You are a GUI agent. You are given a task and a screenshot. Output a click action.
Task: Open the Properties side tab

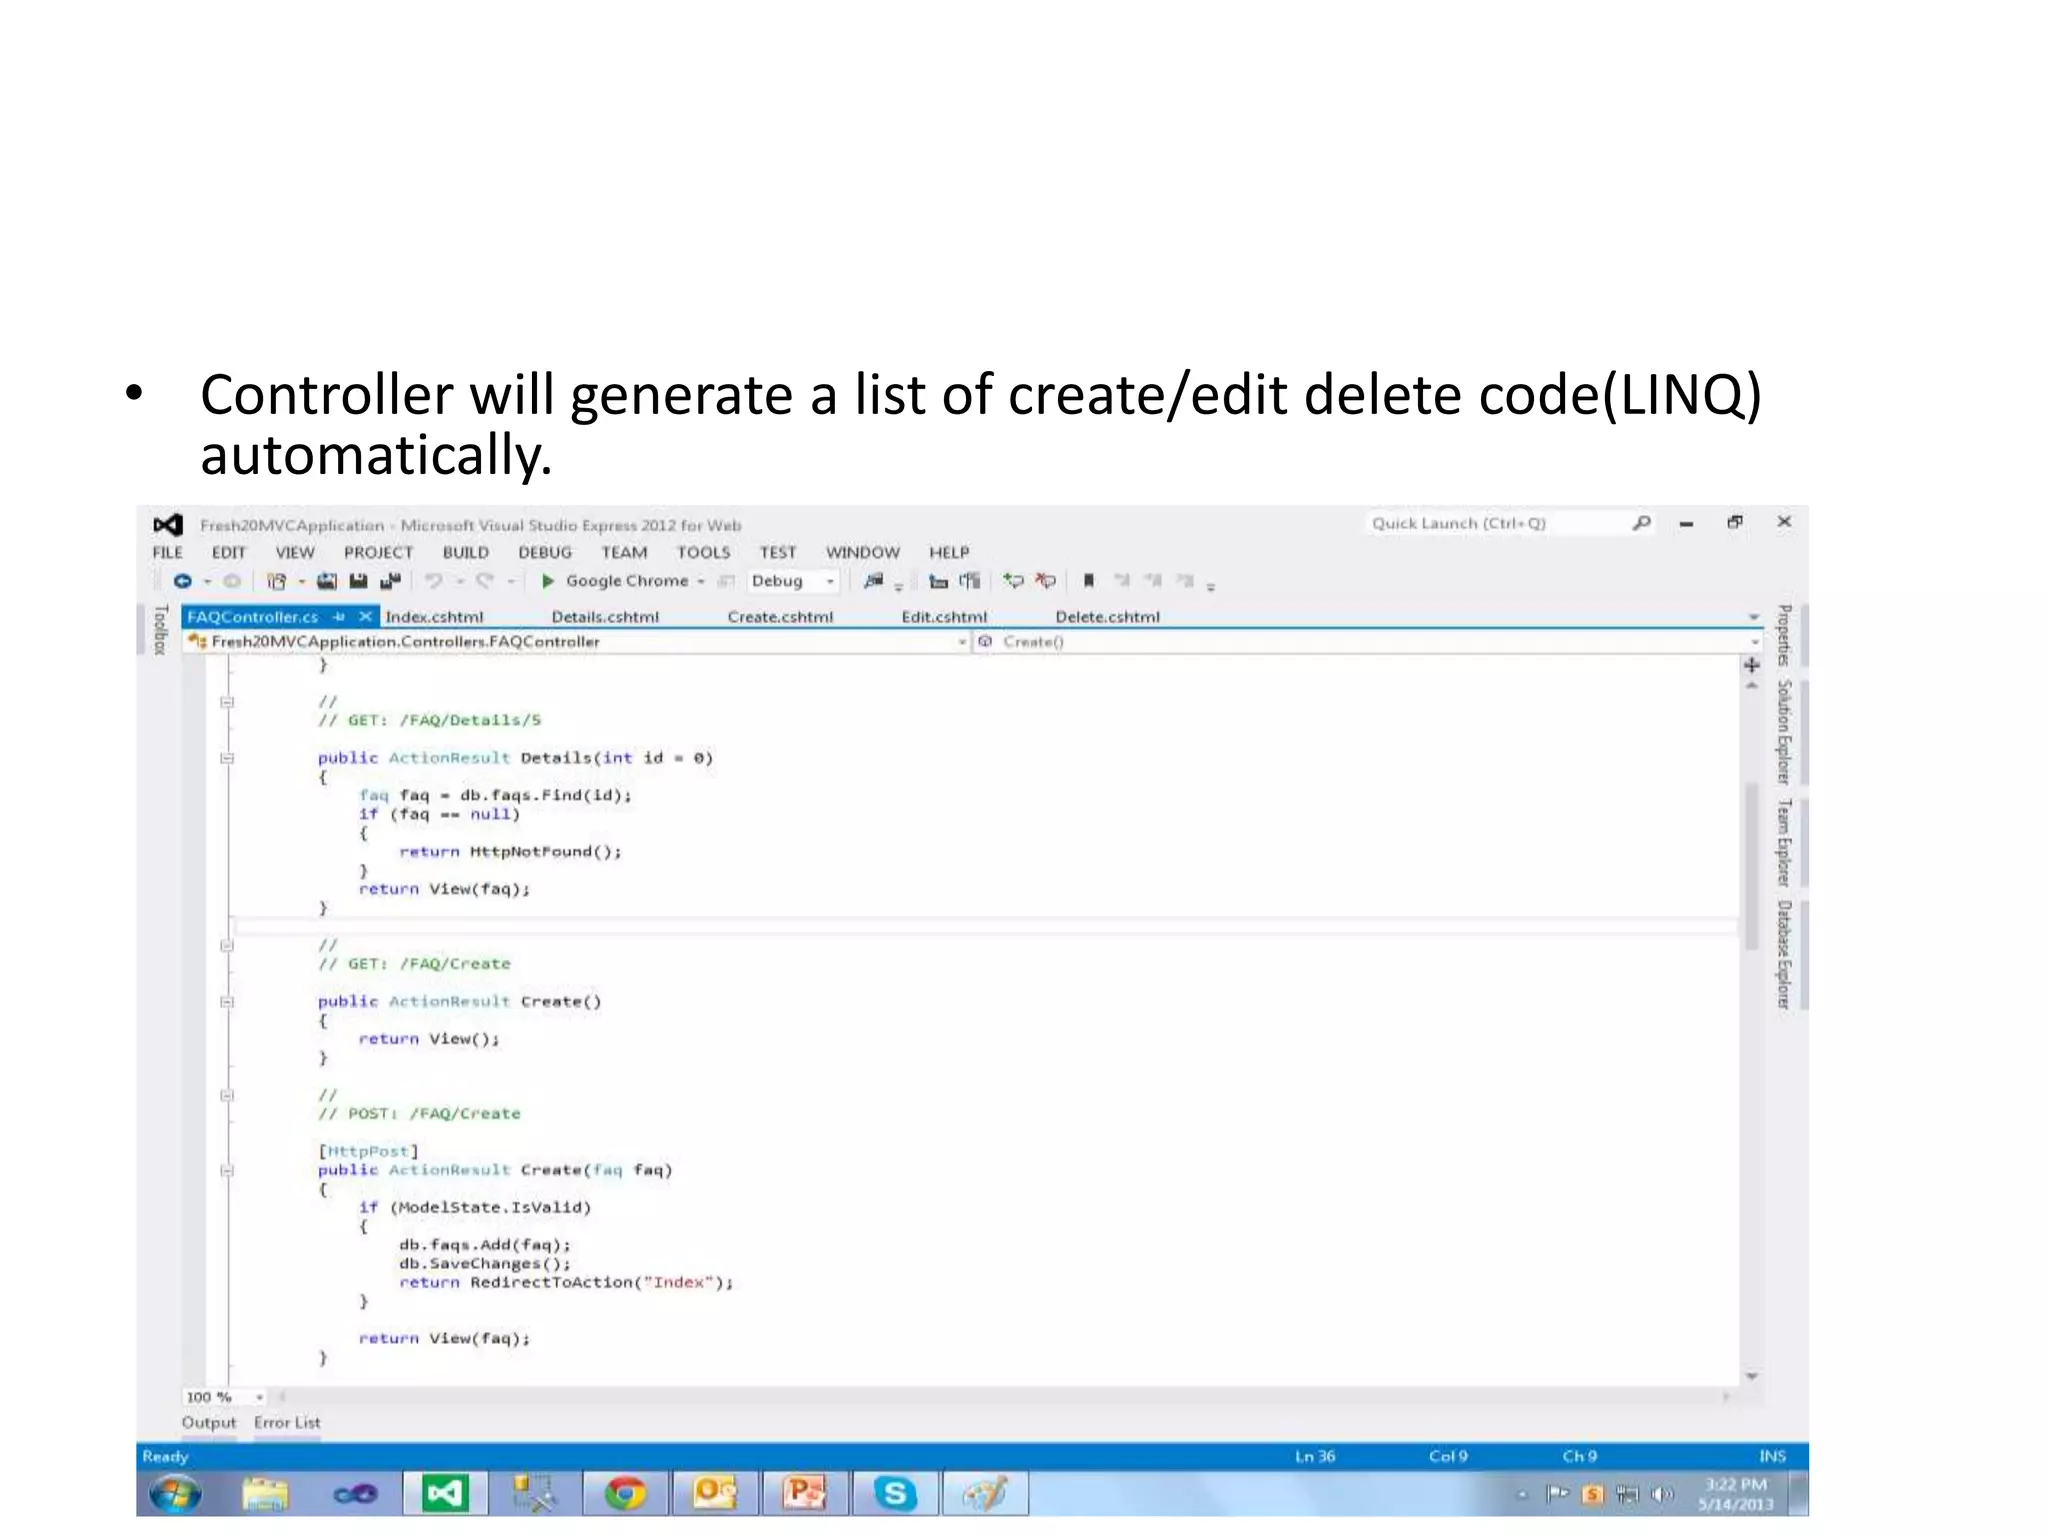pyautogui.click(x=1784, y=637)
